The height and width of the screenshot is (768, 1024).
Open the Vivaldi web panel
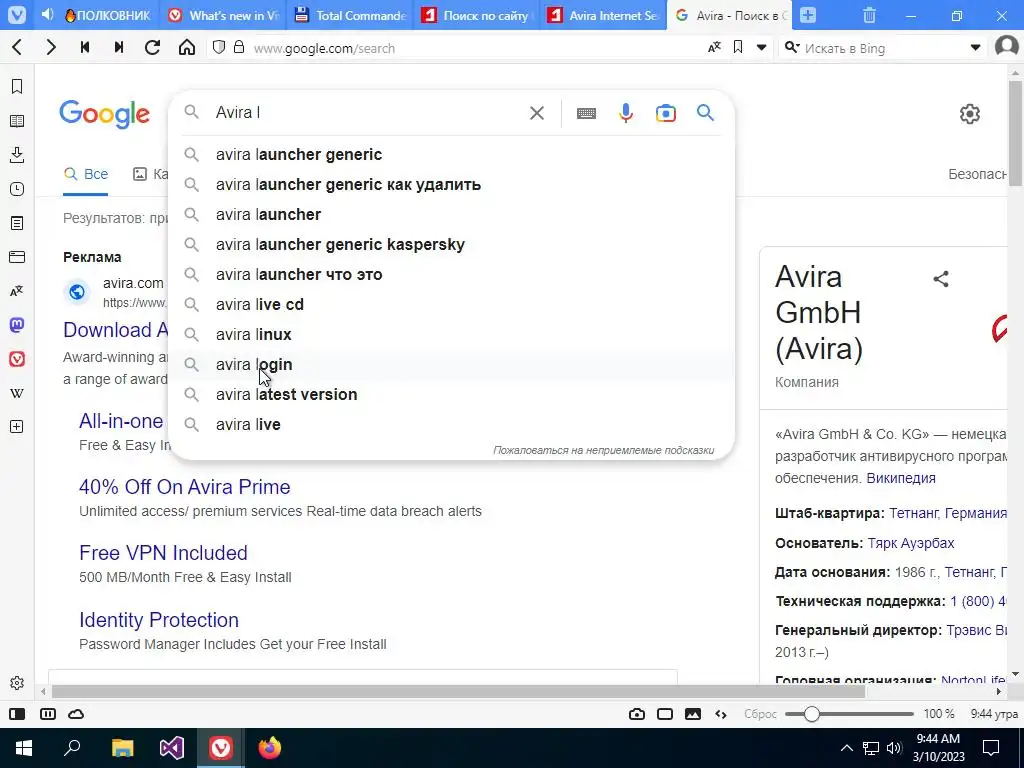pyautogui.click(x=17, y=359)
